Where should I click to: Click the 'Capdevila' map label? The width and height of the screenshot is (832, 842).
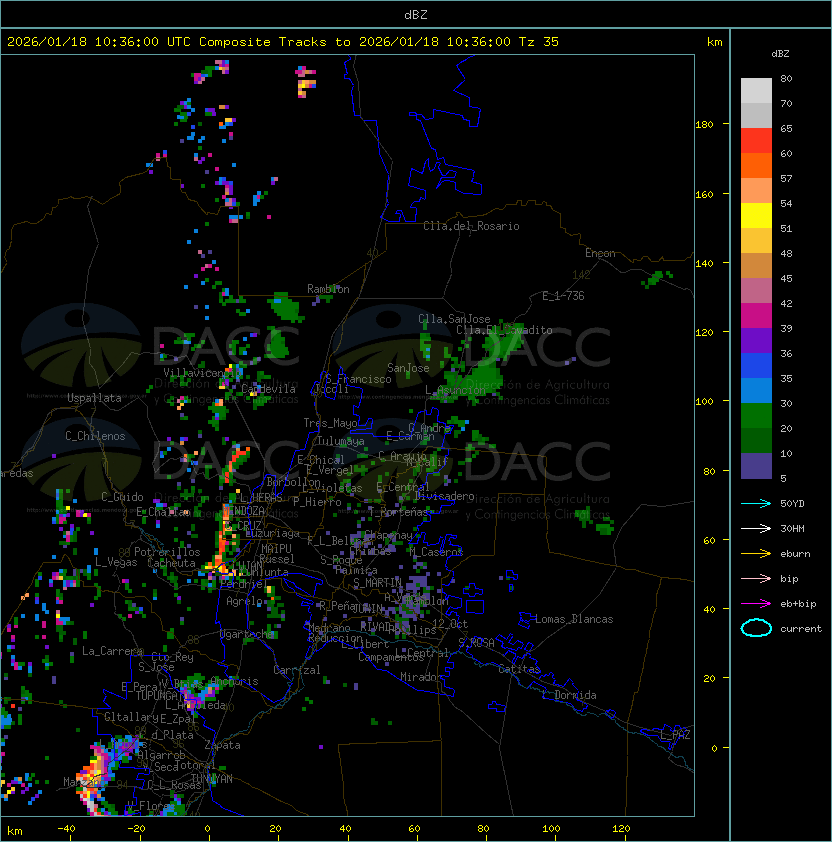[269, 389]
